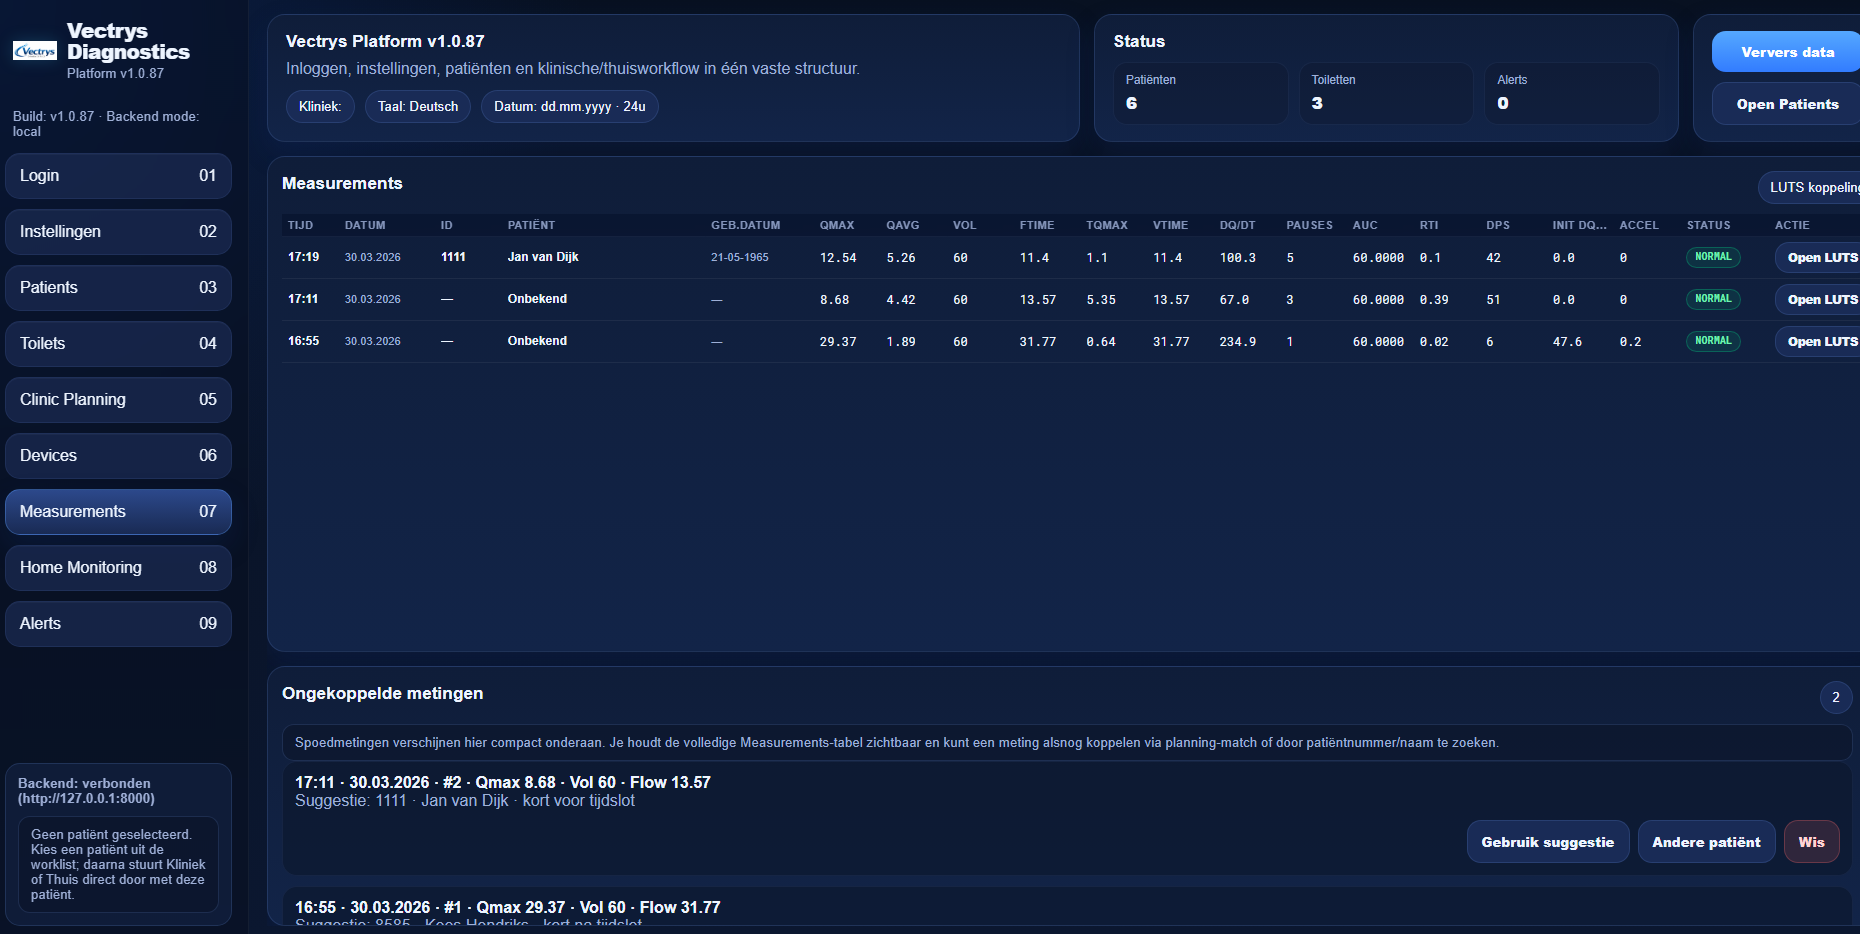Open LUTS for the 16:55 measurement
This screenshot has height=934, width=1860.
1817,342
